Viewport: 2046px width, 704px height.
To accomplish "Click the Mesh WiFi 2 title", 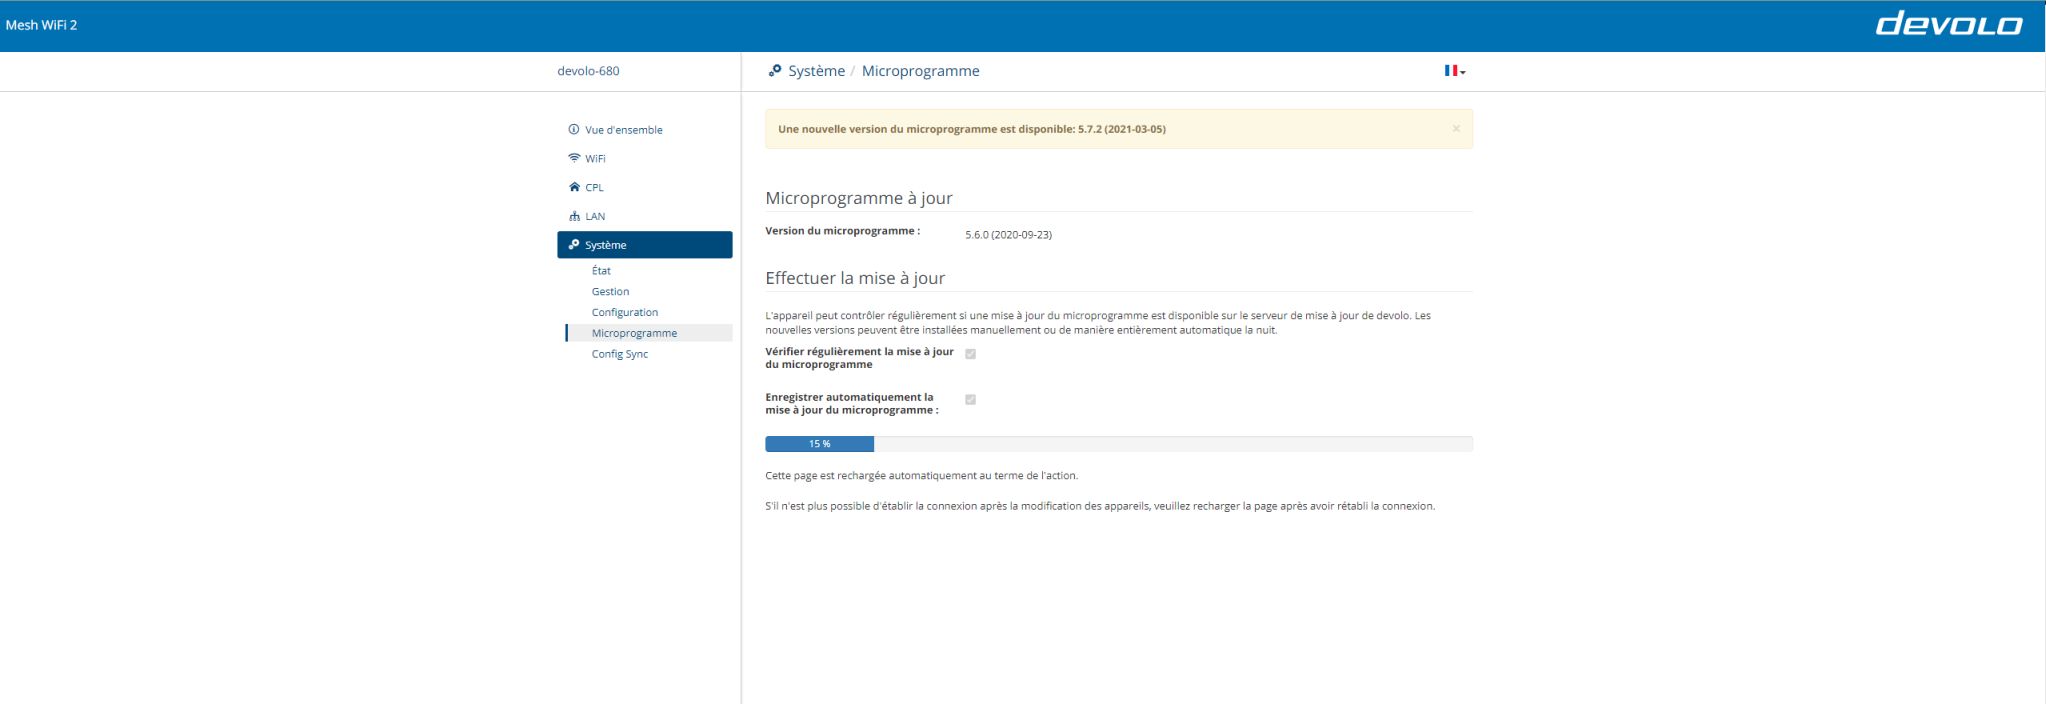I will coord(41,25).
